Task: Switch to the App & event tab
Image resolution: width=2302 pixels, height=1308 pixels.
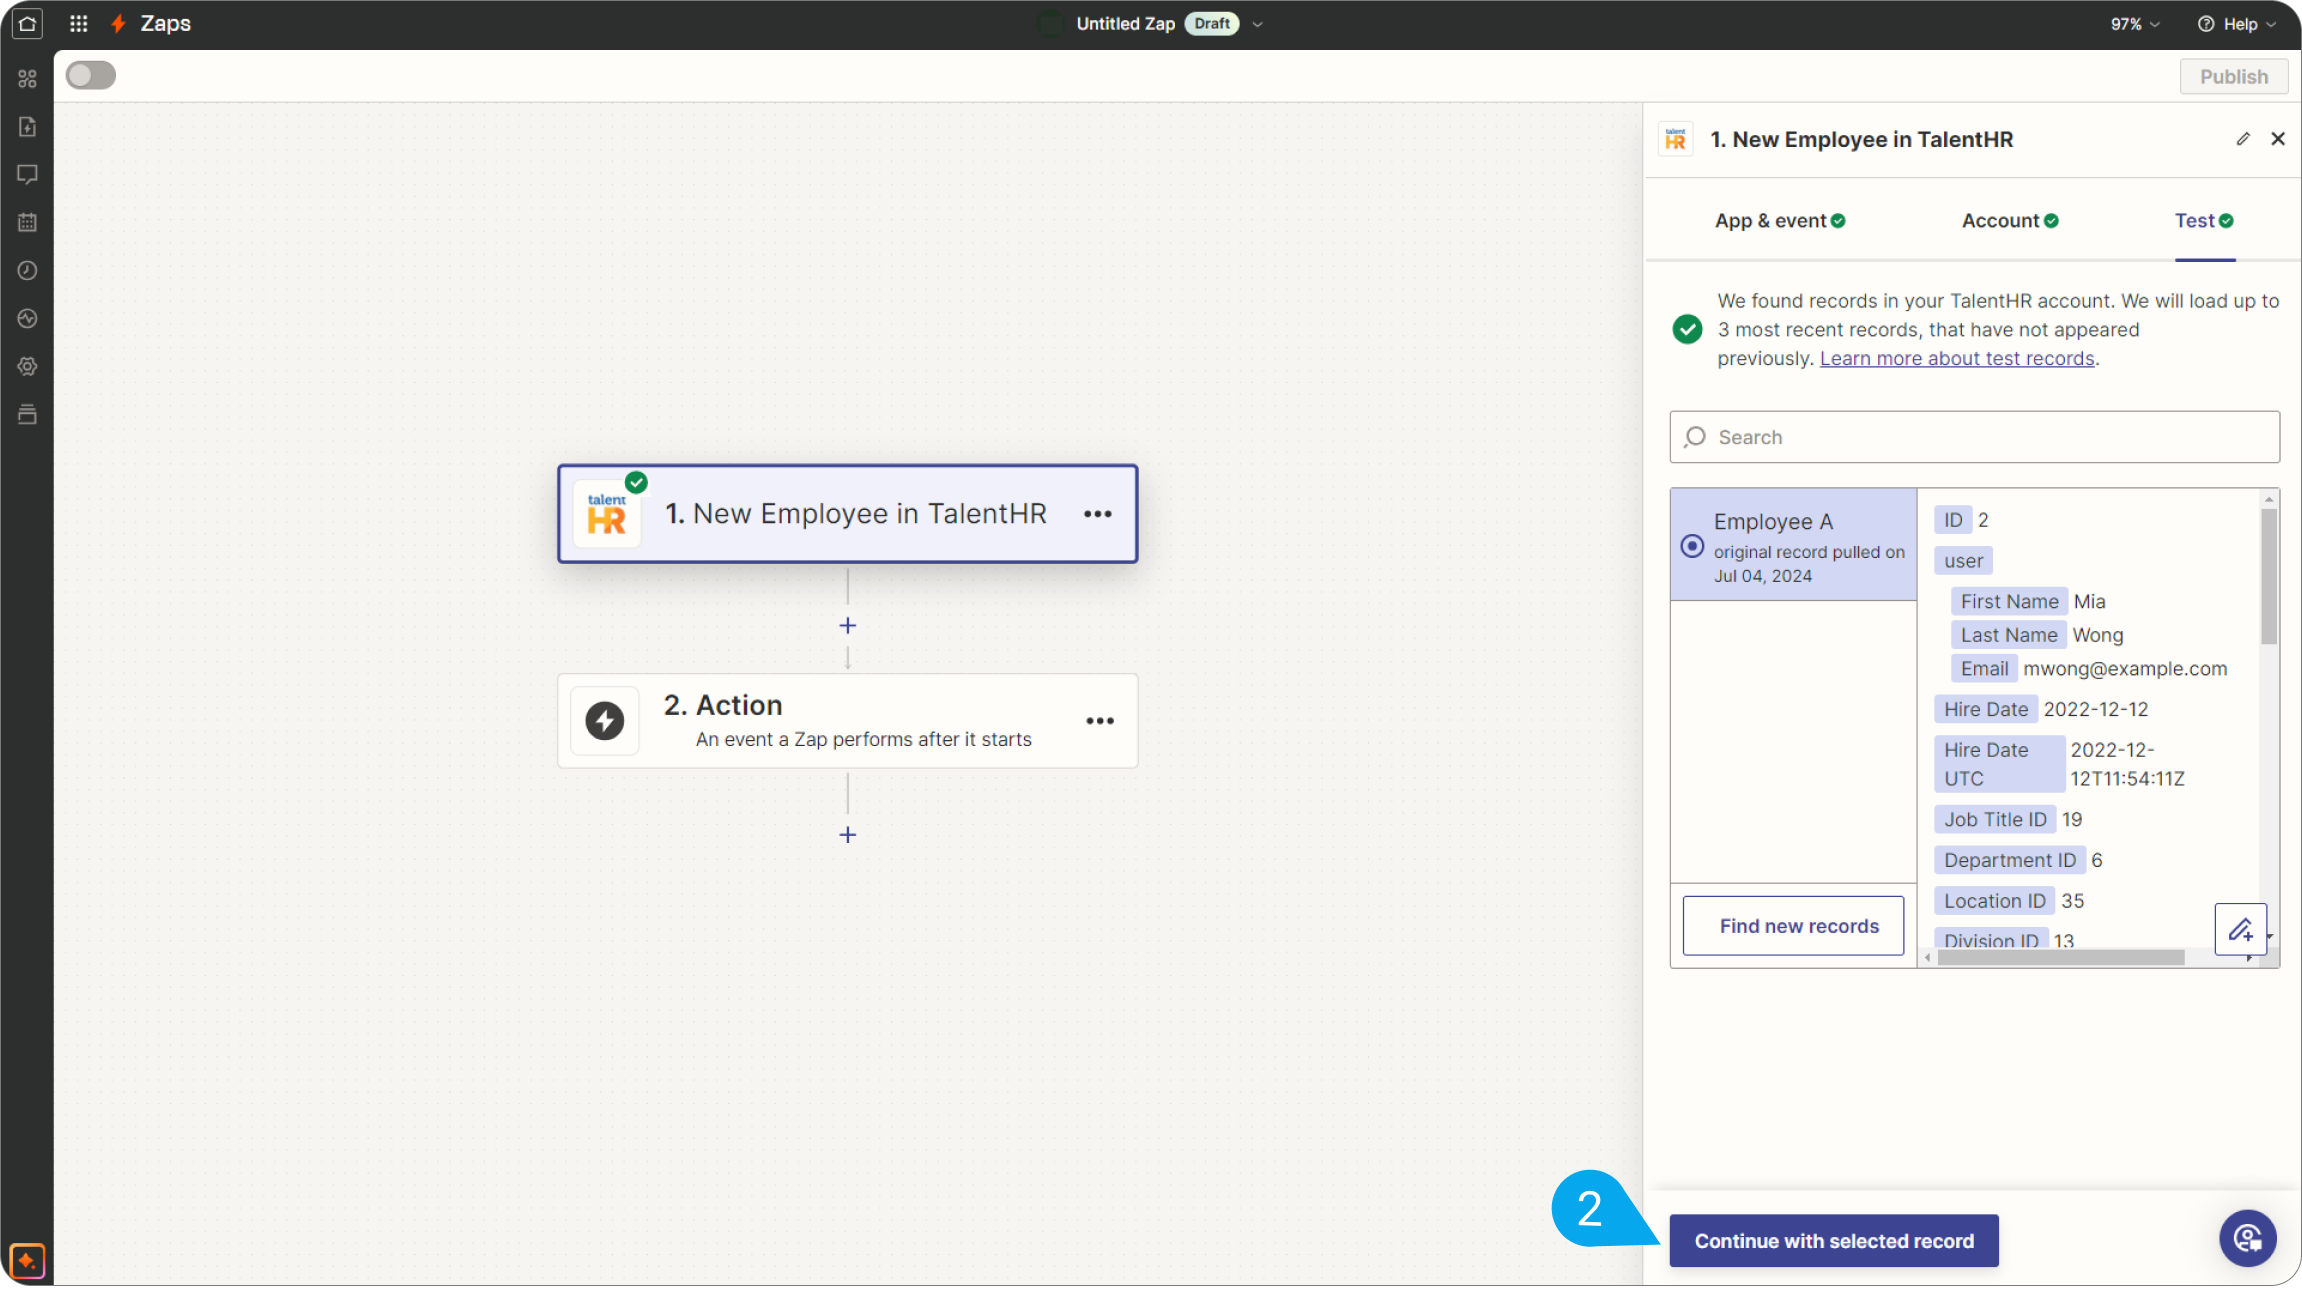Action: coord(1780,221)
